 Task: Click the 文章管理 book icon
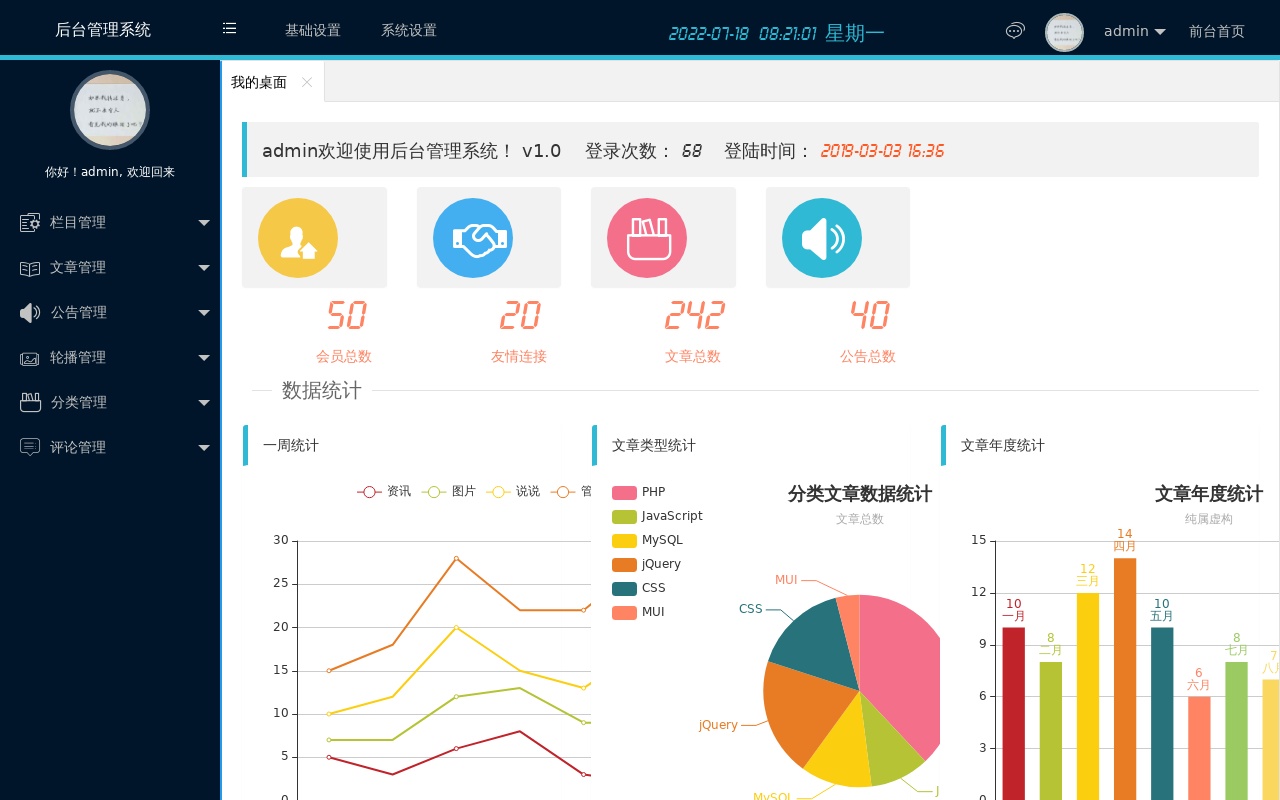pyautogui.click(x=30, y=268)
